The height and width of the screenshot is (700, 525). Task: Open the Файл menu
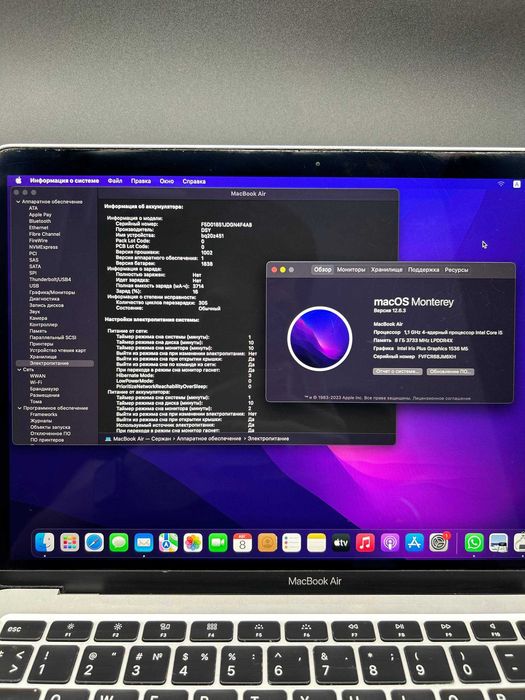click(x=115, y=180)
